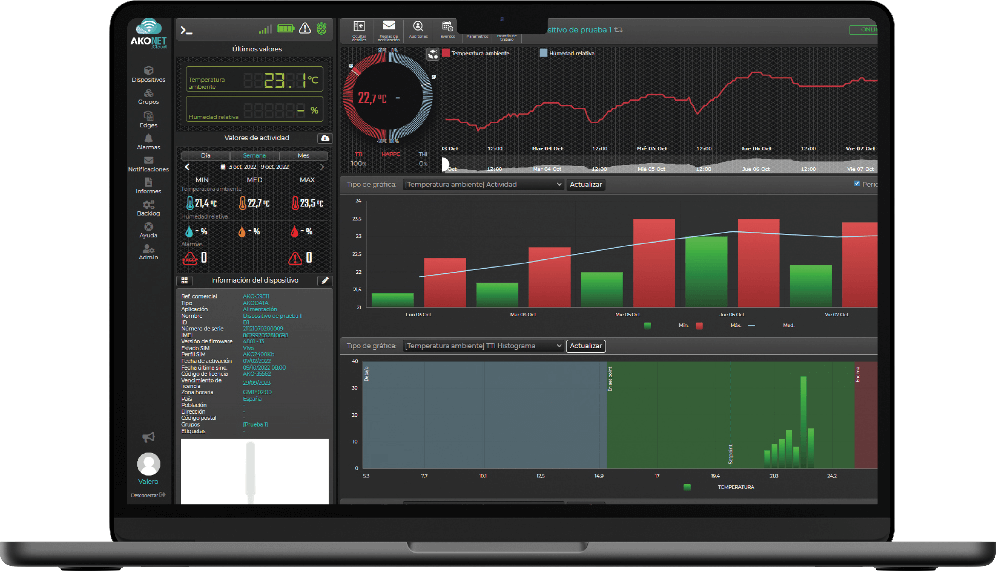Click the green signal strength bars
The image size is (996, 571).
[266, 29]
